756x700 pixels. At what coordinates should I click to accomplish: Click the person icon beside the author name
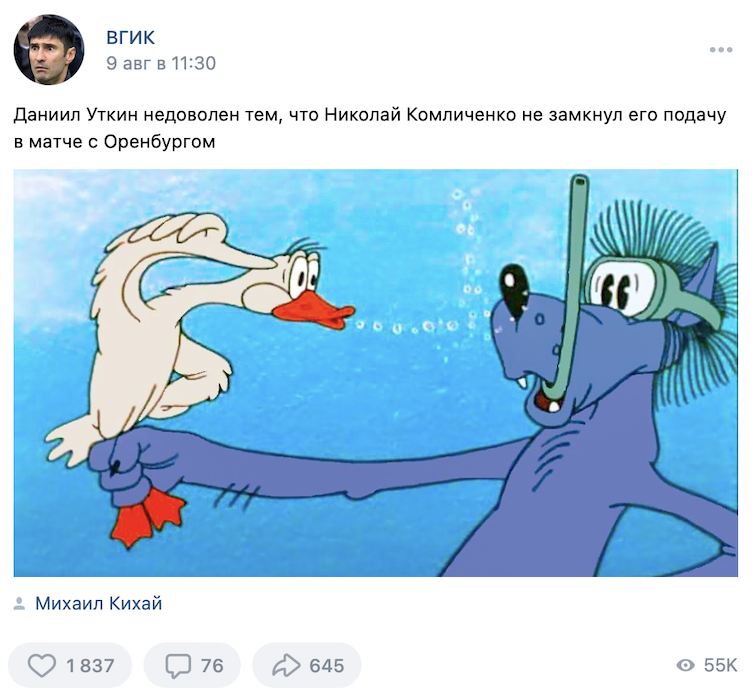point(19,604)
